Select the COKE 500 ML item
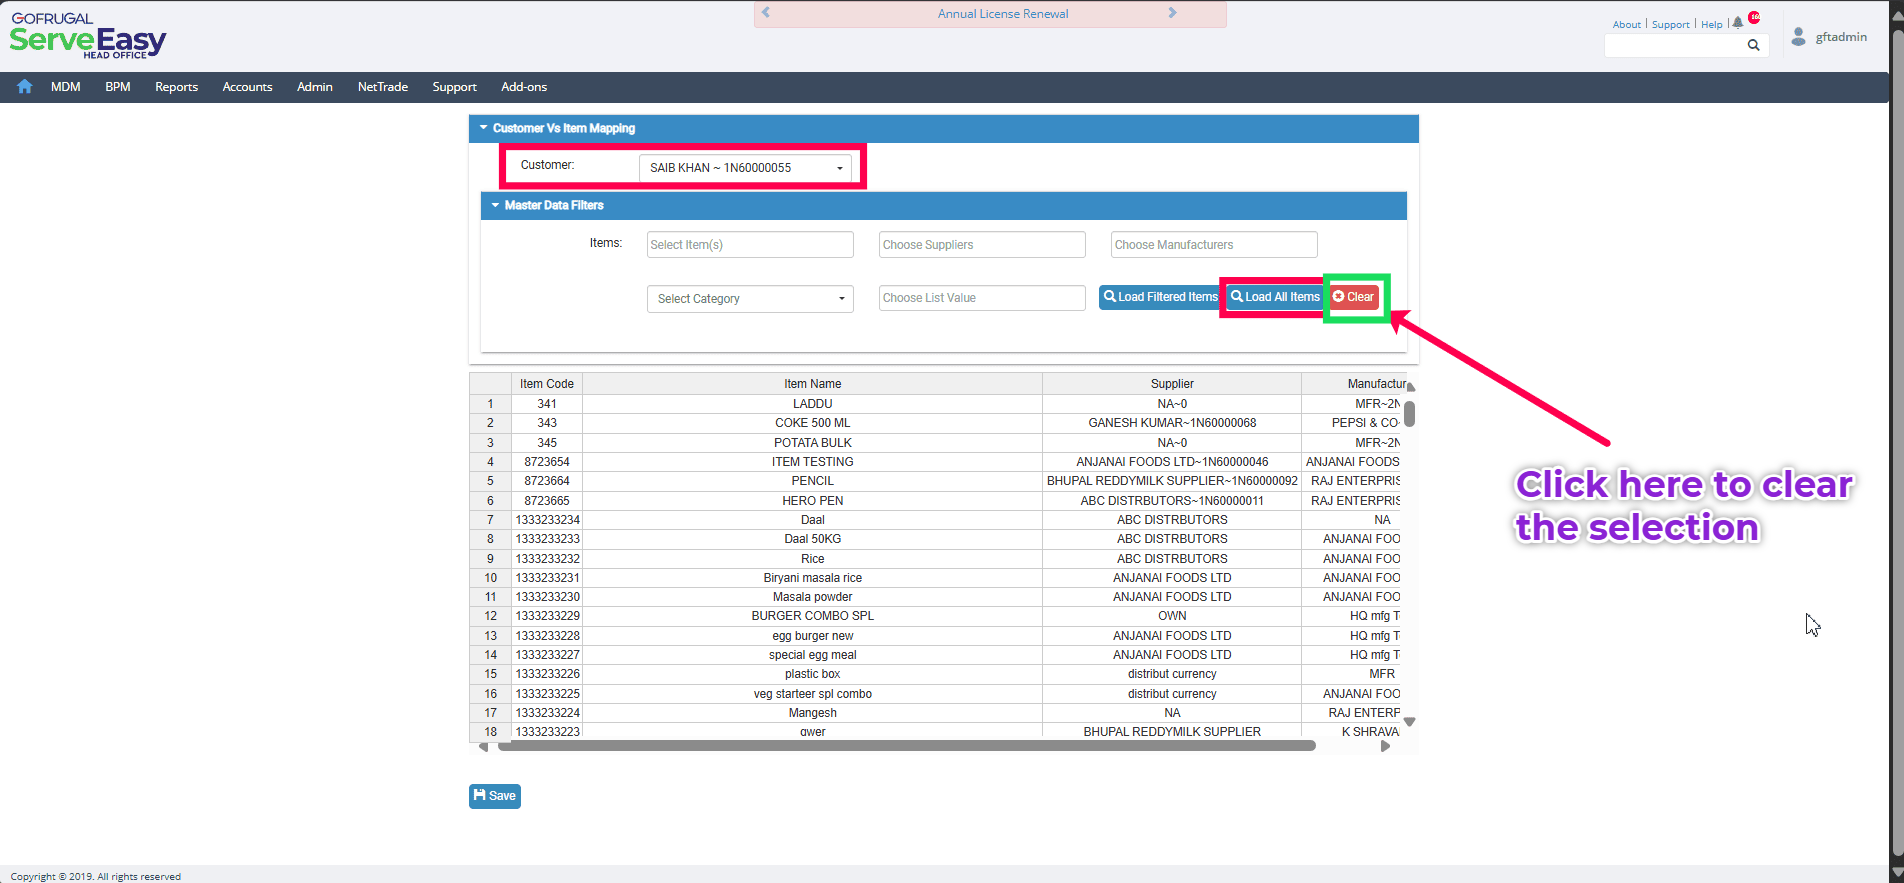Image resolution: width=1904 pixels, height=883 pixels. tap(812, 423)
